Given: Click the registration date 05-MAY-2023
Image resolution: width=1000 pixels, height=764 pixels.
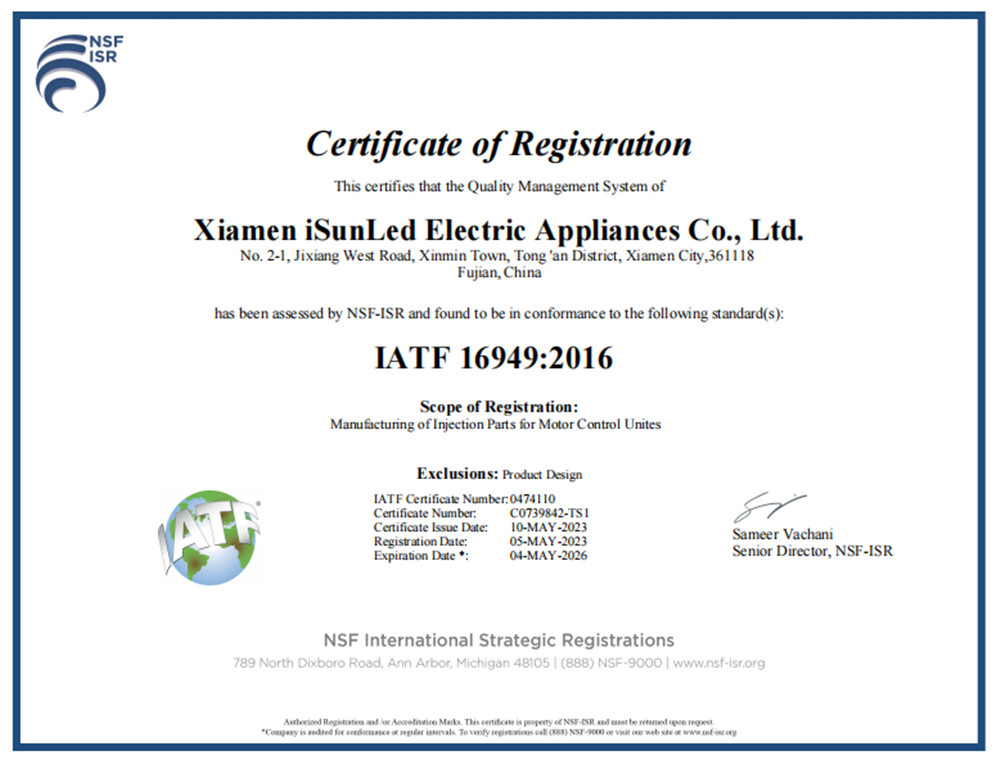Looking at the screenshot, I should (548, 541).
